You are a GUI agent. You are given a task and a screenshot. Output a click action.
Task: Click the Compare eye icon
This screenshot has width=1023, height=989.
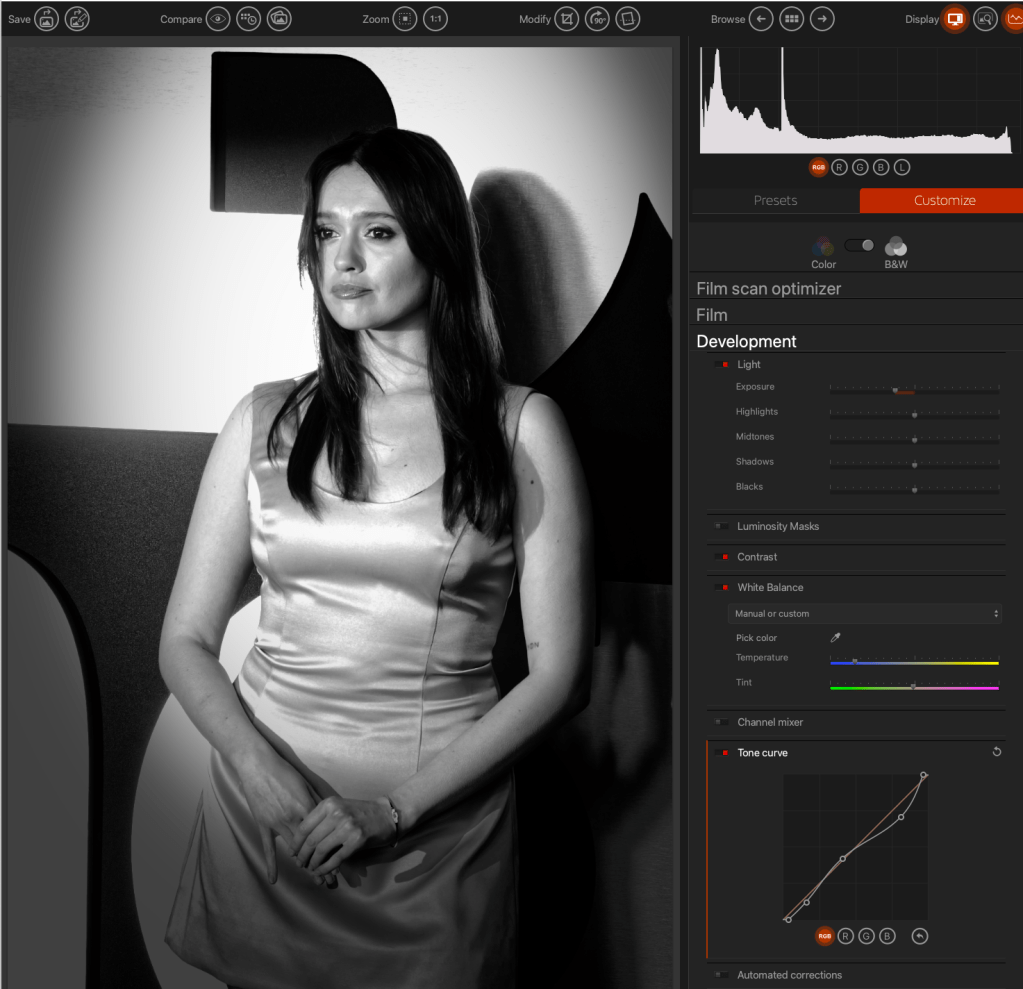[218, 19]
